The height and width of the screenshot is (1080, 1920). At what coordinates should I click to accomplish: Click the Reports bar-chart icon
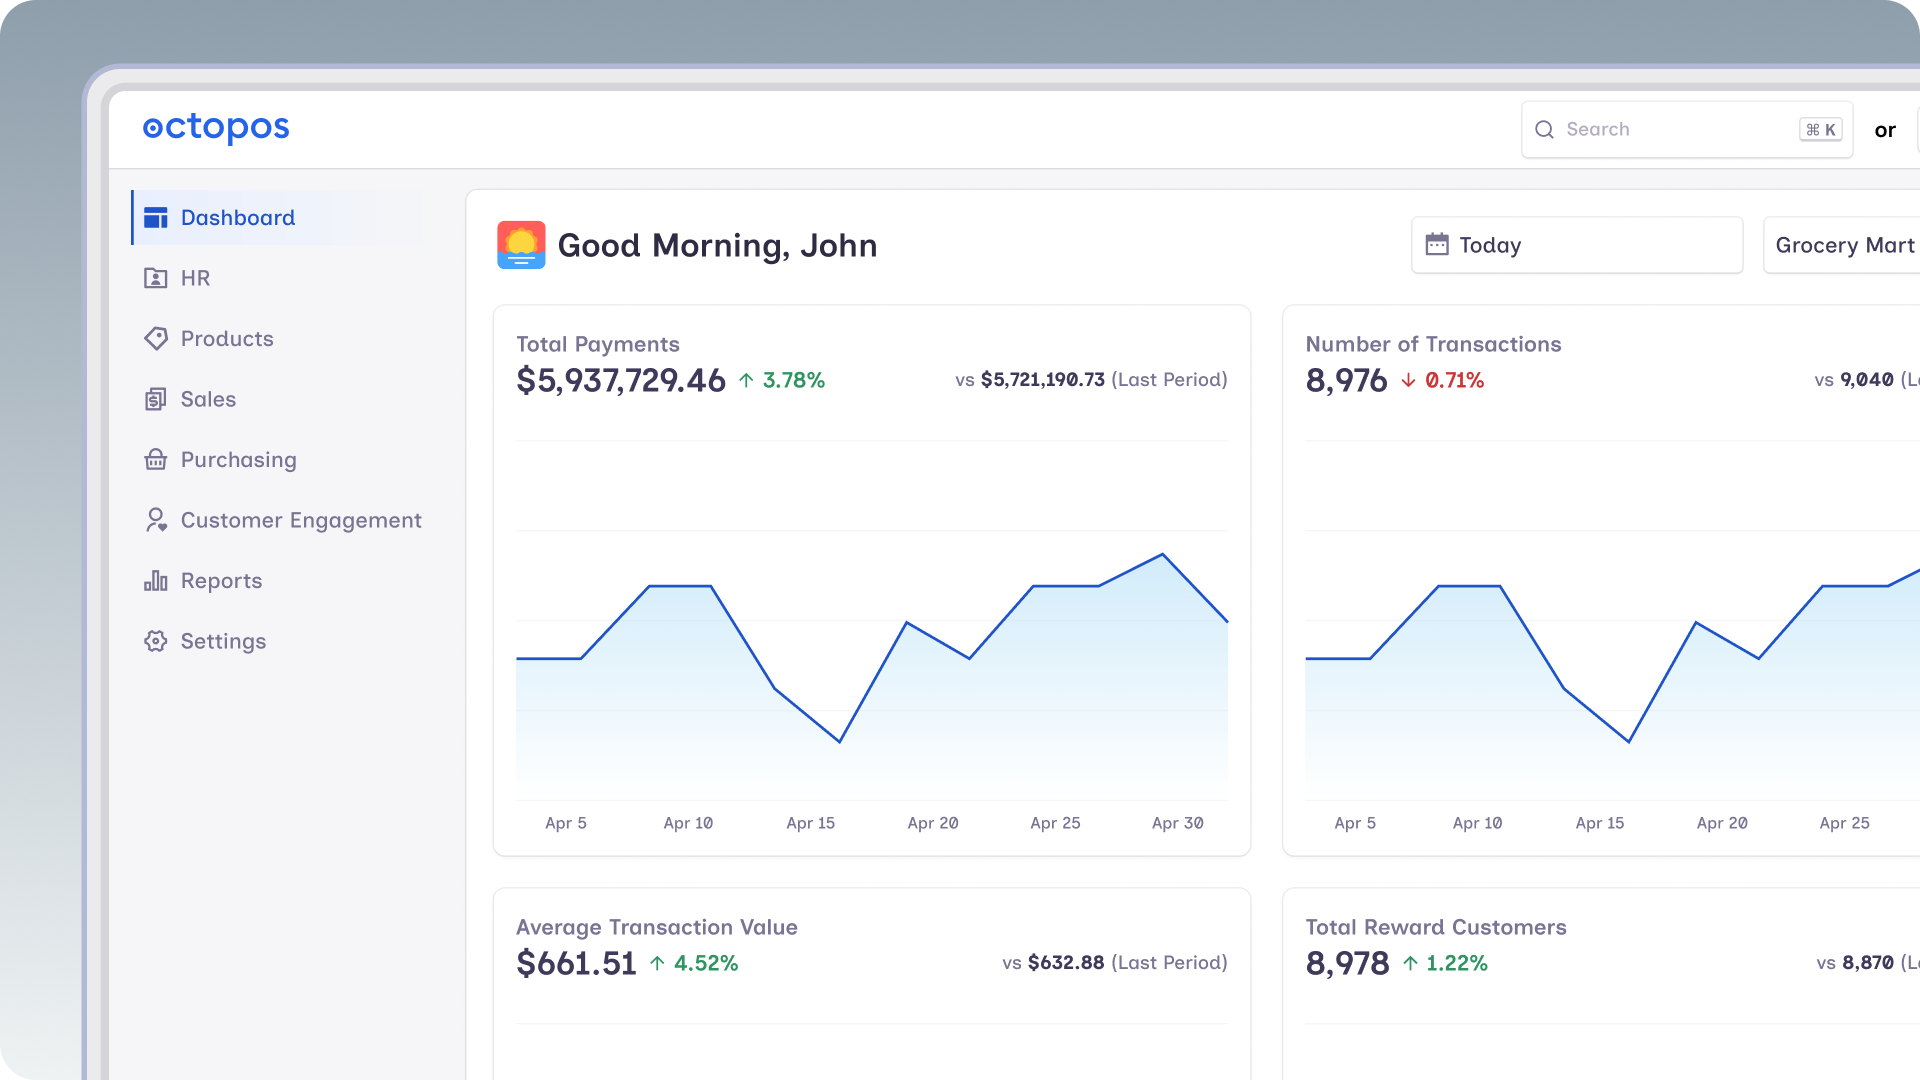(155, 581)
